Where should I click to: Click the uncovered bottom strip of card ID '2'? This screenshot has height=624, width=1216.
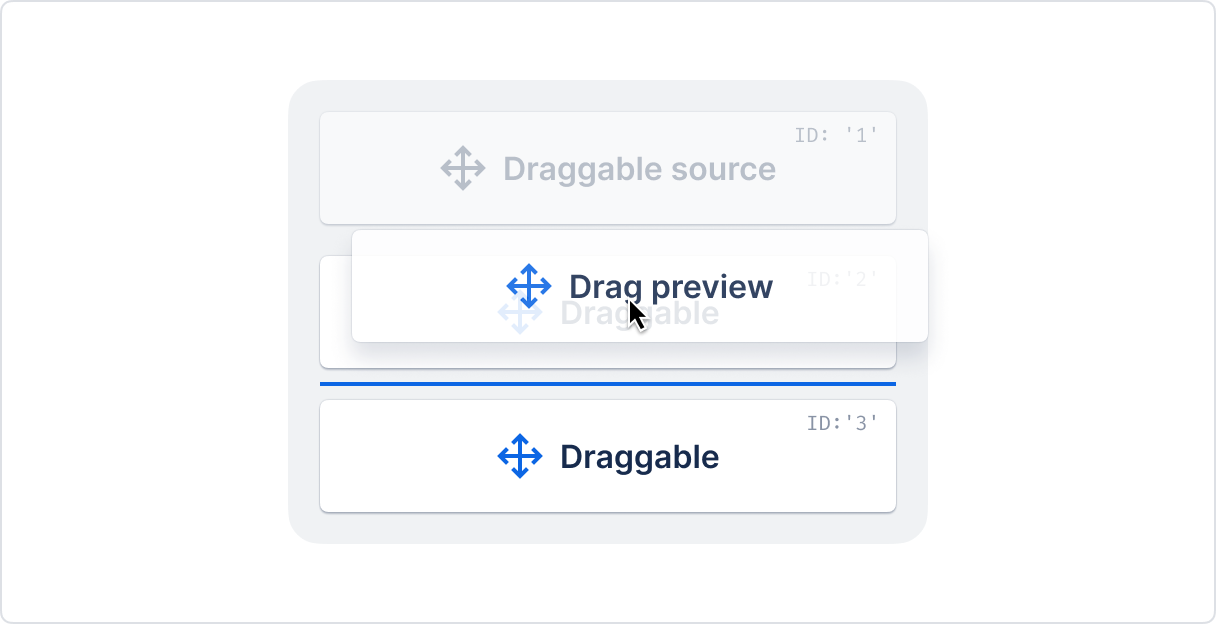click(x=608, y=355)
